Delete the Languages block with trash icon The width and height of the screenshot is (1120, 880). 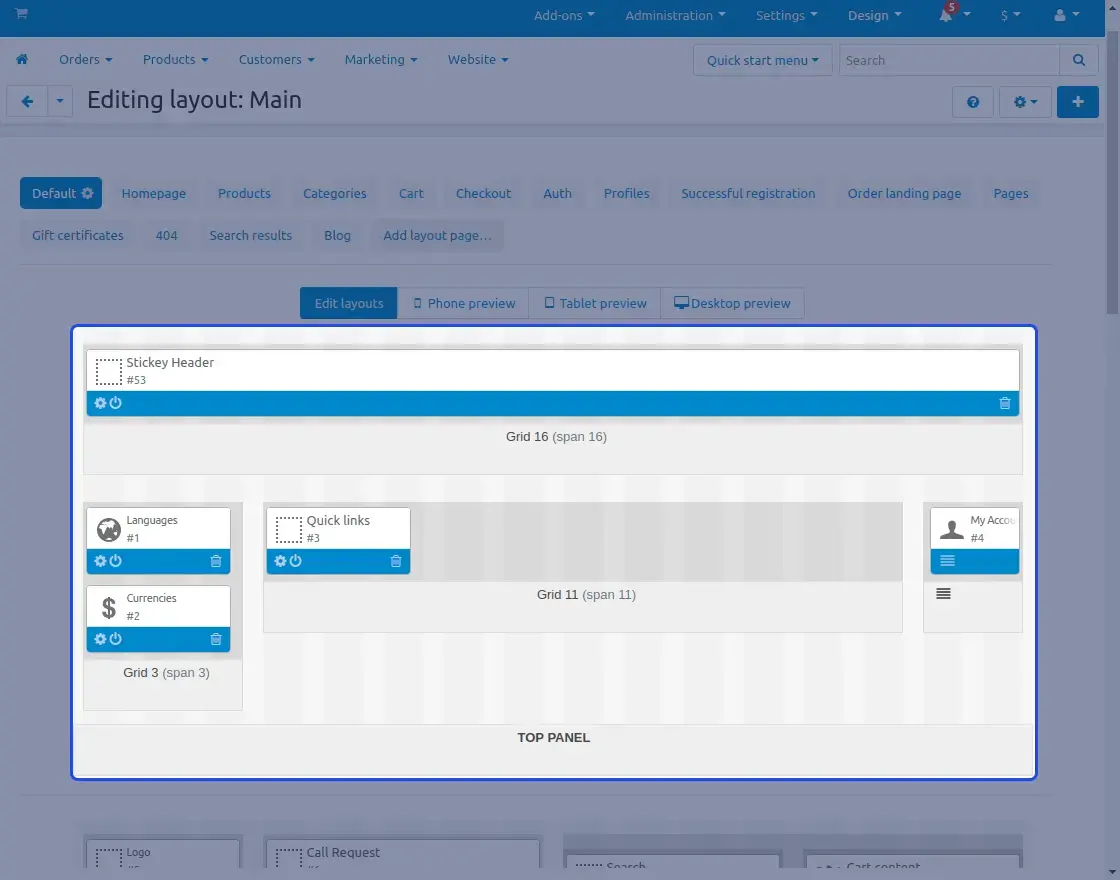click(216, 561)
